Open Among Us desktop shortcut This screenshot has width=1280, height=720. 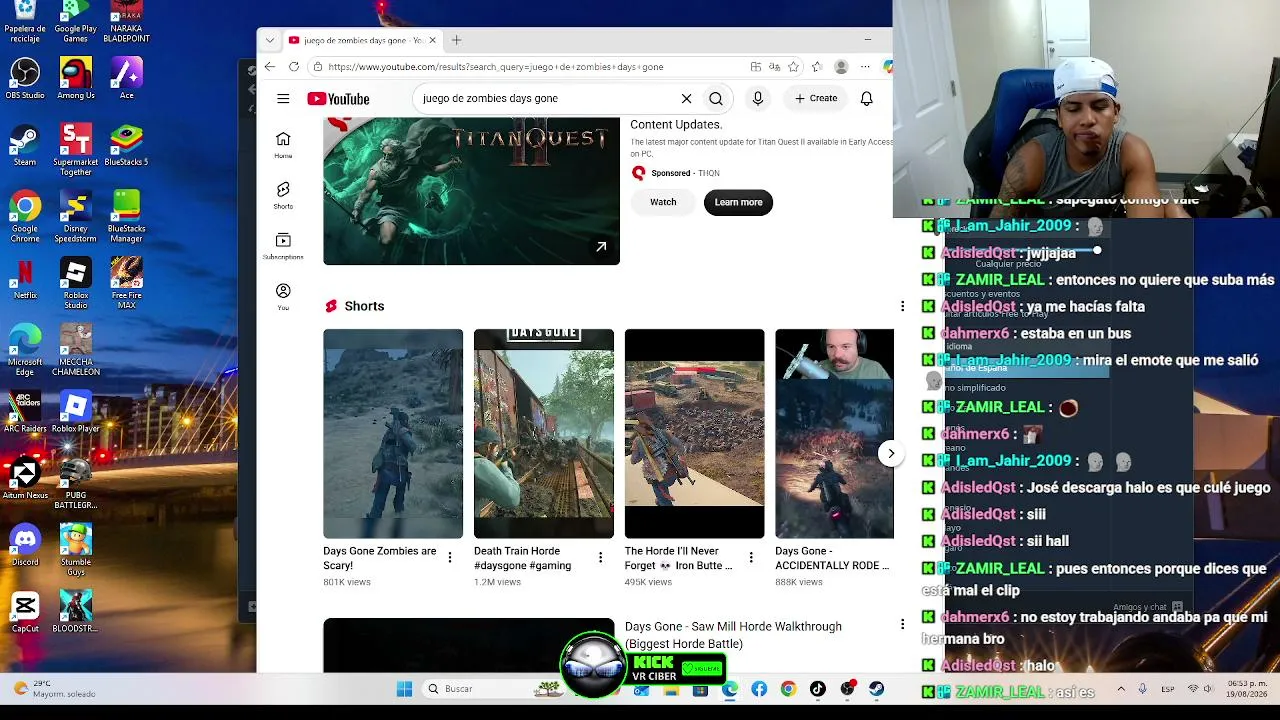click(x=76, y=79)
